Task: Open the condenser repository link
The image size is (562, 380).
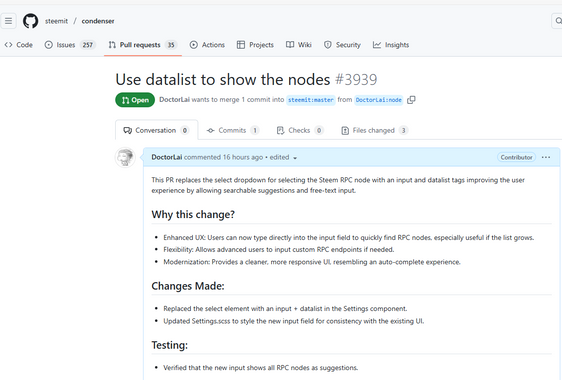Action: point(98,21)
